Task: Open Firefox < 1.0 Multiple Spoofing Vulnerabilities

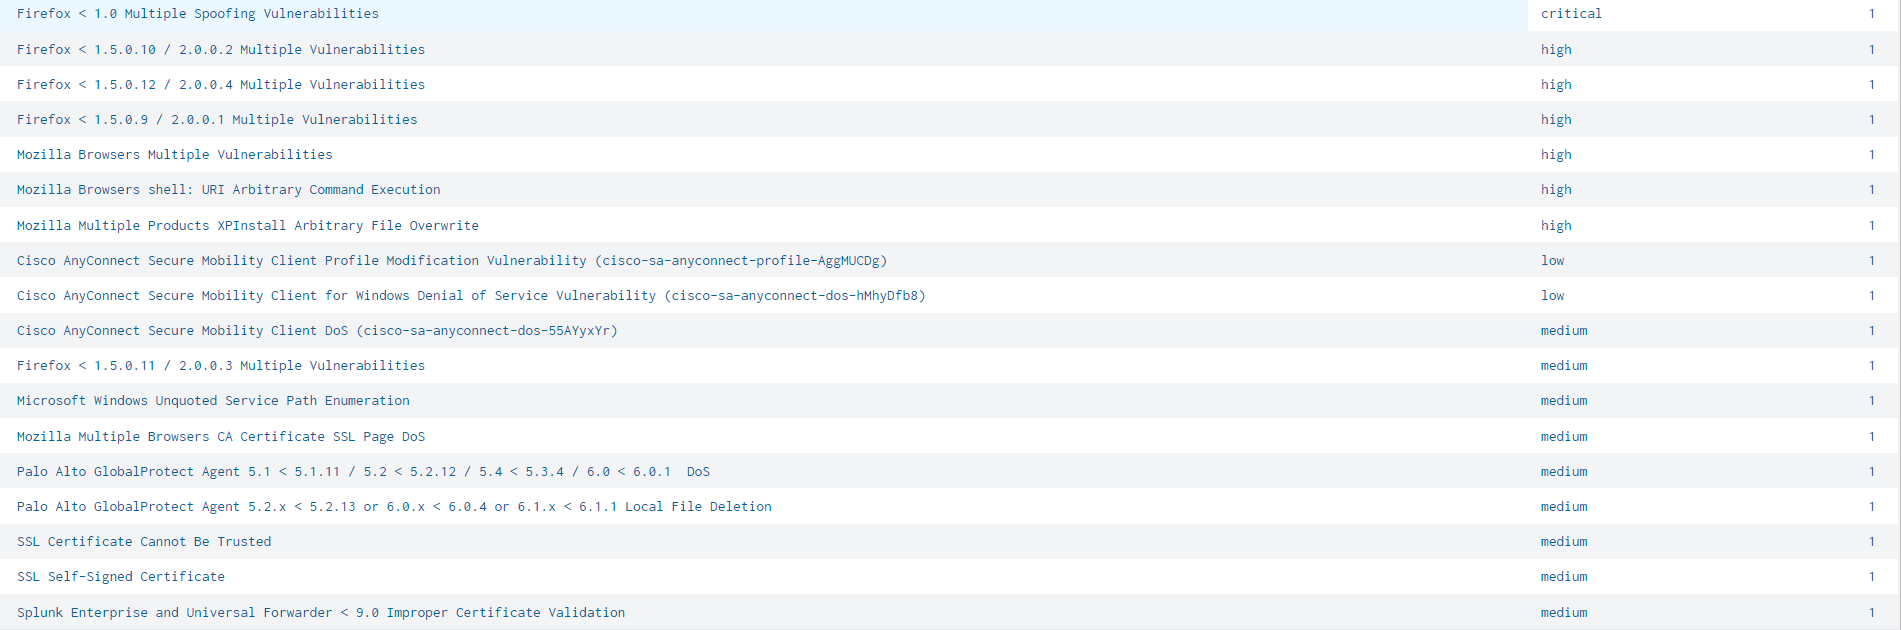Action: coord(198,14)
